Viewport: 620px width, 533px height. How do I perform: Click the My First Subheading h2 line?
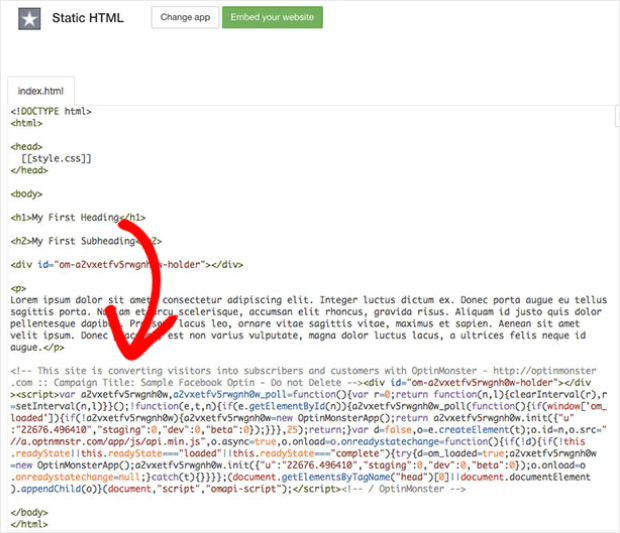point(86,241)
